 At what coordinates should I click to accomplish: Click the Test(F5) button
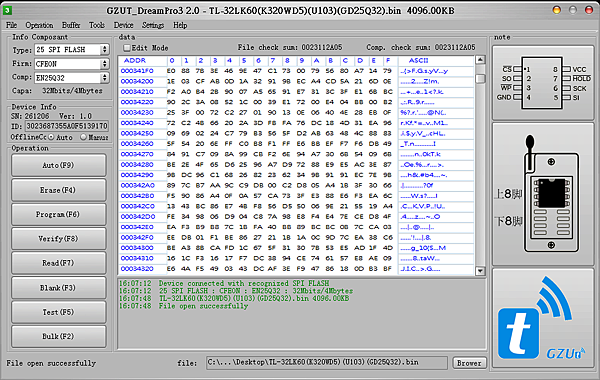point(59,312)
